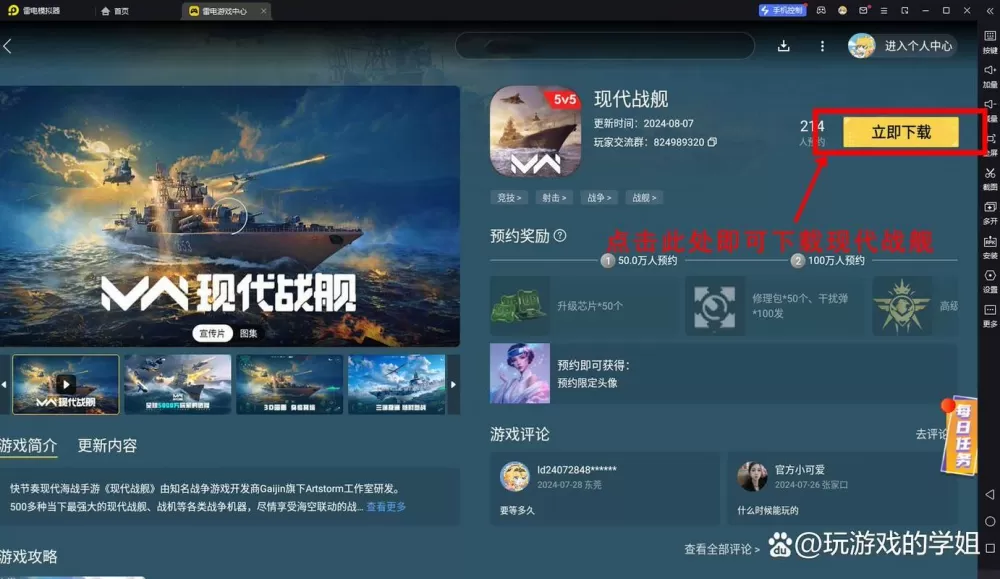Increase volume with 加量 sidebar icon
The image size is (1000, 579).
coord(990,76)
